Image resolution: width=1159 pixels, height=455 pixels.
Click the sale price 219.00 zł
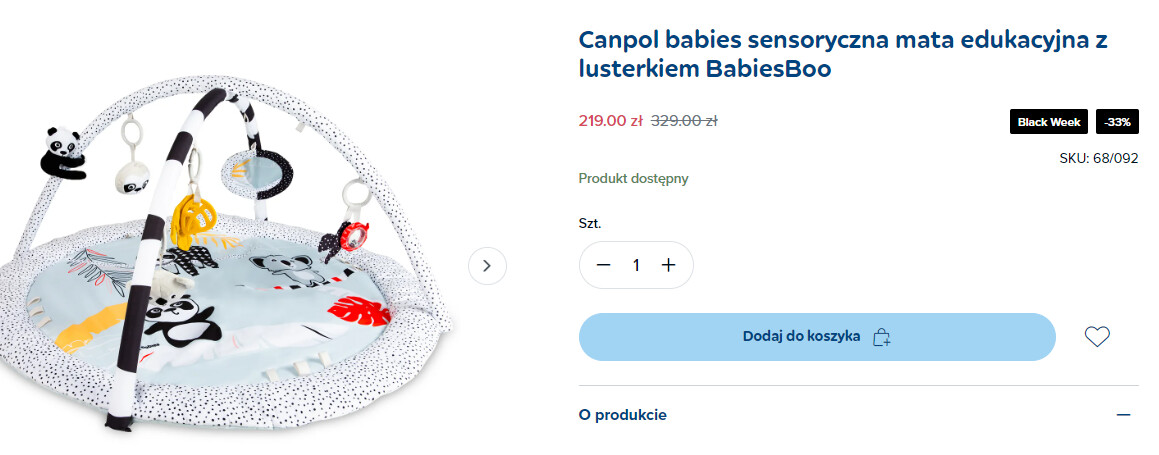pyautogui.click(x=610, y=121)
